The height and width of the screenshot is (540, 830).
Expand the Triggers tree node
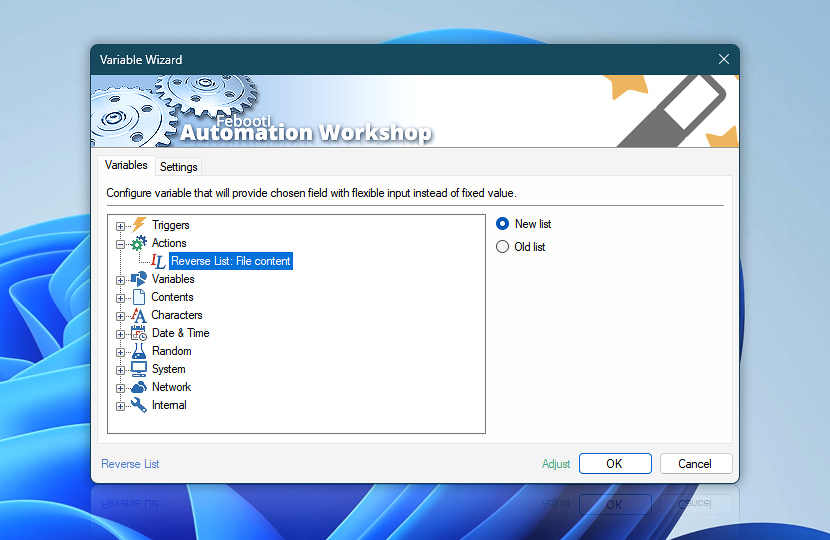[x=121, y=226]
